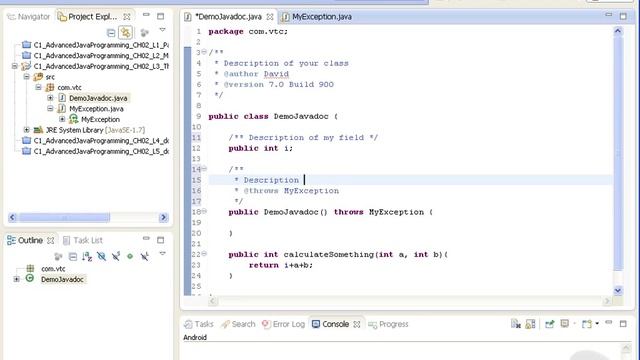The width and height of the screenshot is (640, 360).
Task: Open Project Explorer view menu arrow
Action: (162, 30)
